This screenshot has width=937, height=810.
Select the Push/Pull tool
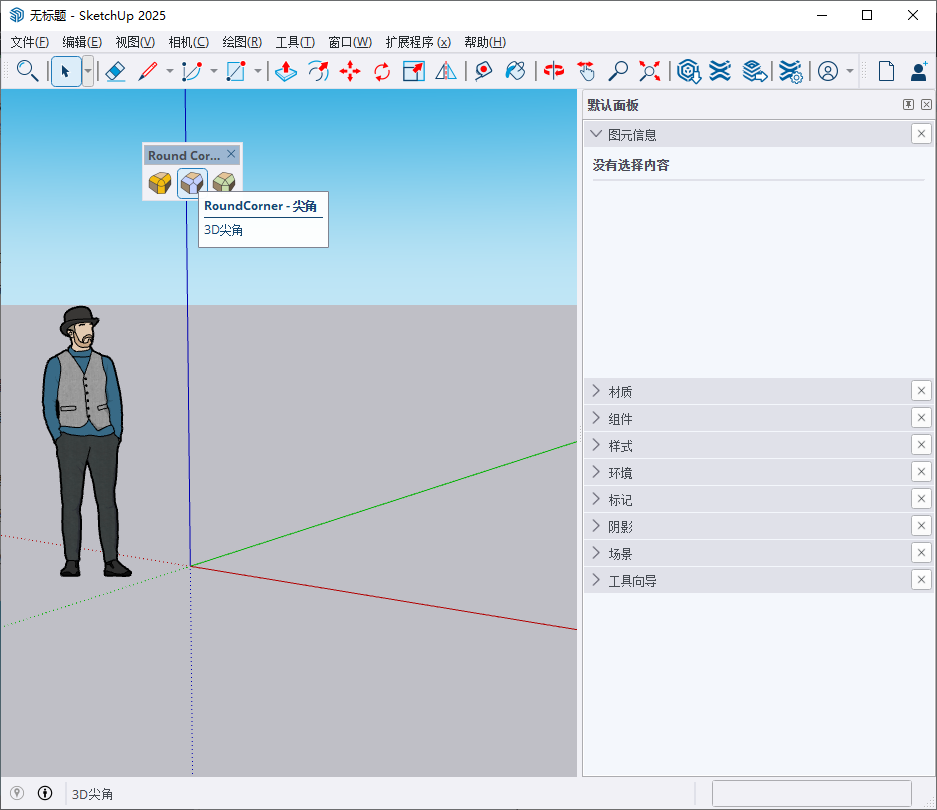point(286,71)
